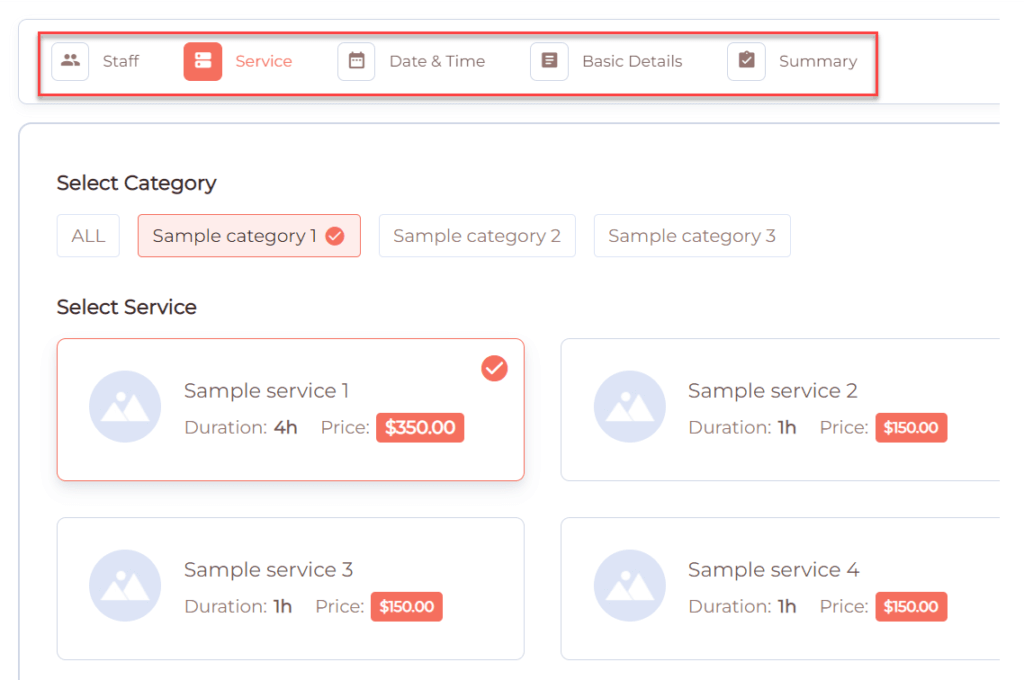Image resolution: width=1024 pixels, height=680 pixels.
Task: Toggle the checkmark on Sample service 1 card
Action: 494,368
